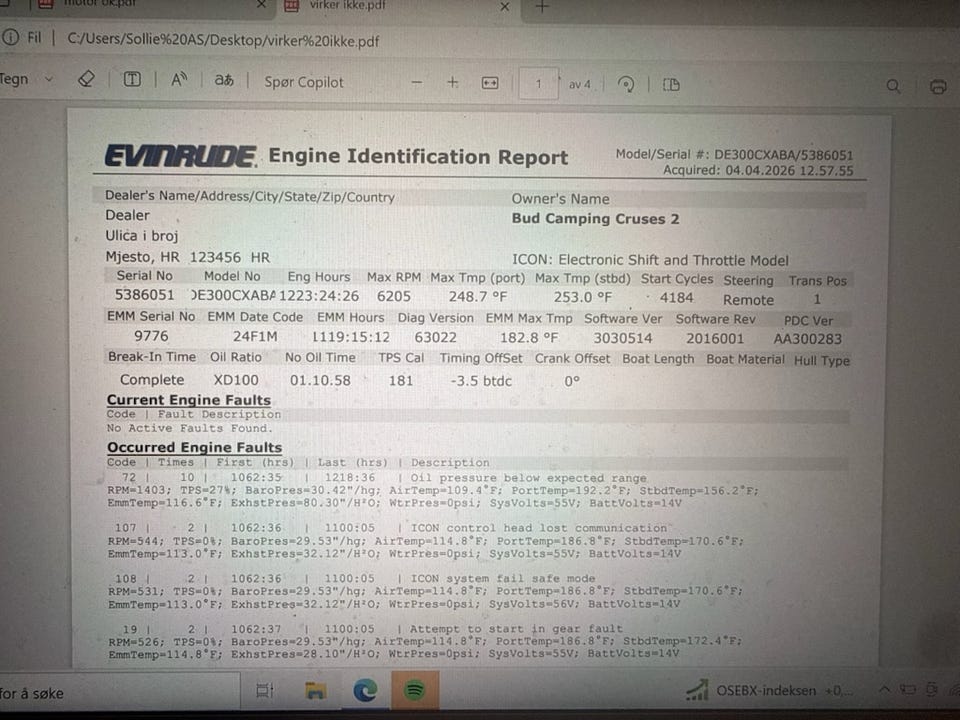Click the PDC Ver value AA300283
This screenshot has height=720, width=960.
[808, 339]
